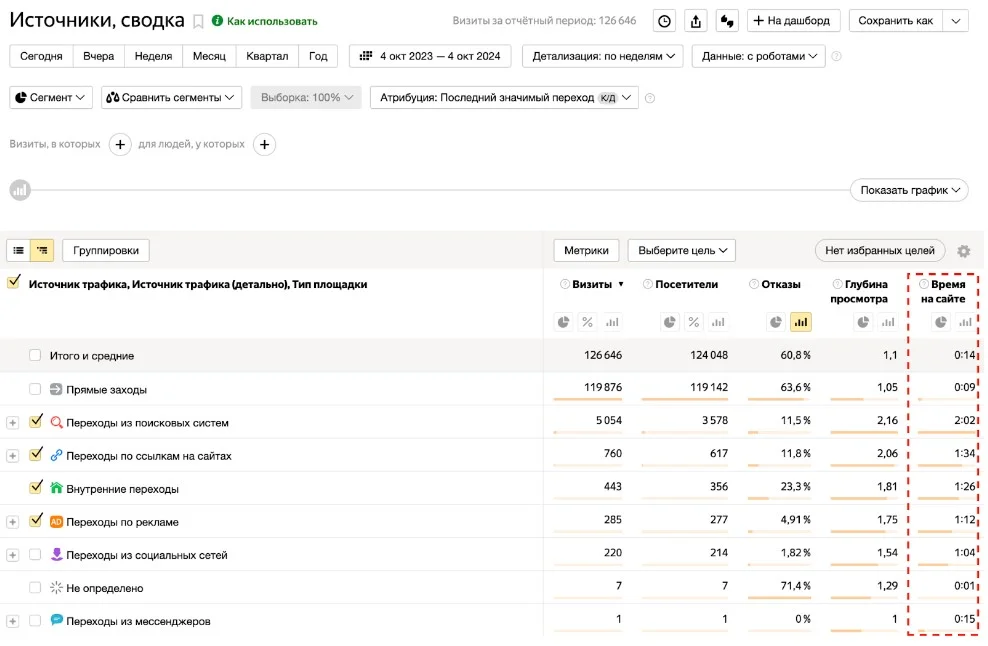Open the Как использовать help link
The width and height of the screenshot is (988, 646).
coord(265,21)
